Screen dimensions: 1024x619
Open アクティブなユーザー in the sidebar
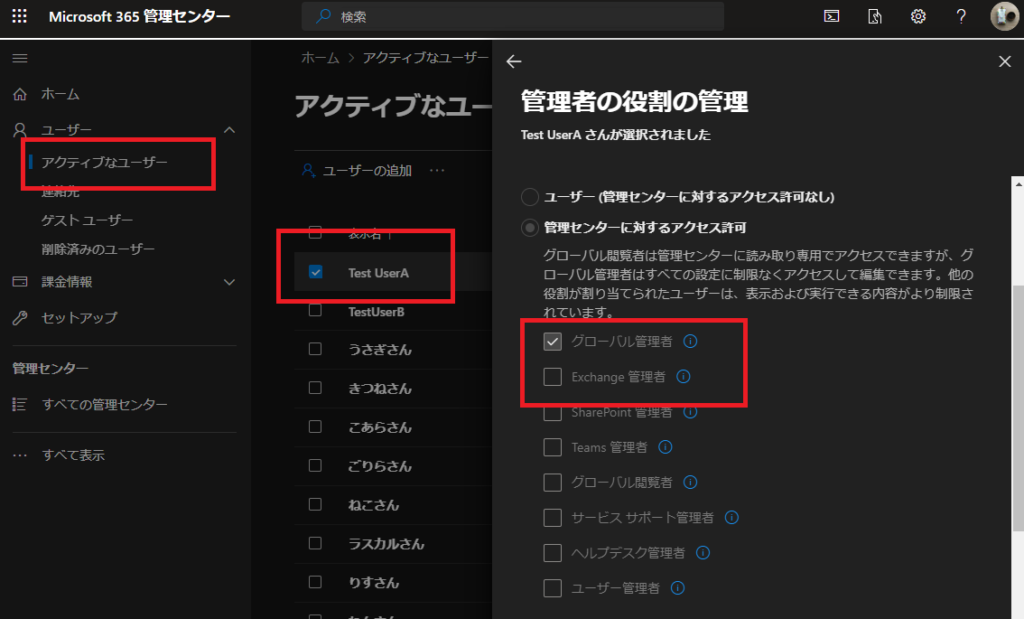(104, 162)
